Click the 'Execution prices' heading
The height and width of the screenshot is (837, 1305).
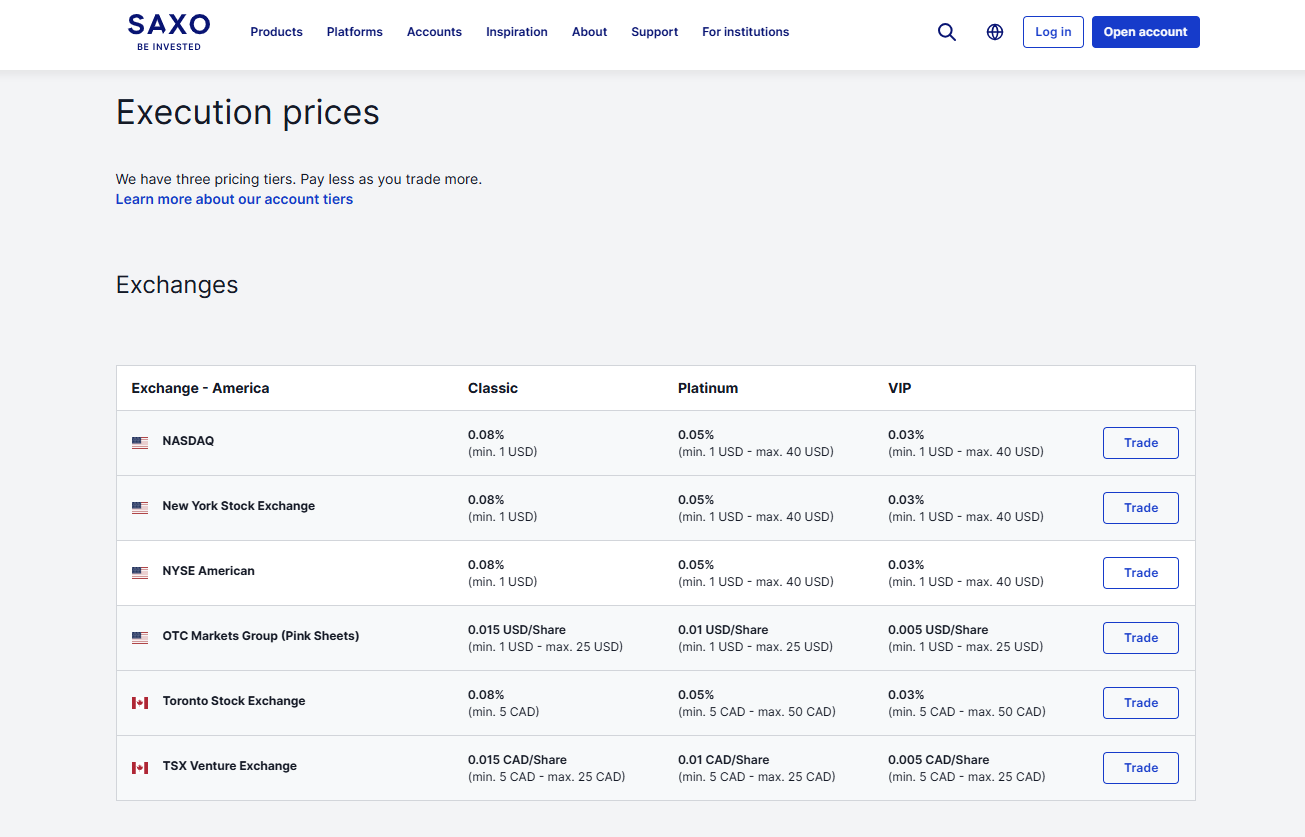[x=248, y=112]
